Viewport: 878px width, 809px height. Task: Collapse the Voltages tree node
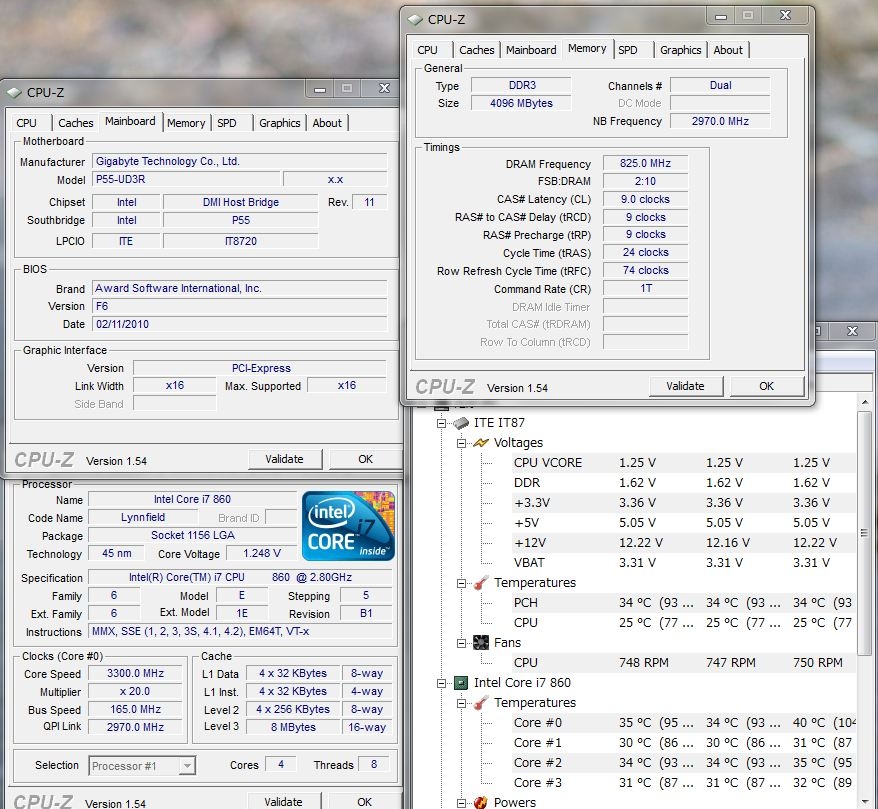pos(461,443)
